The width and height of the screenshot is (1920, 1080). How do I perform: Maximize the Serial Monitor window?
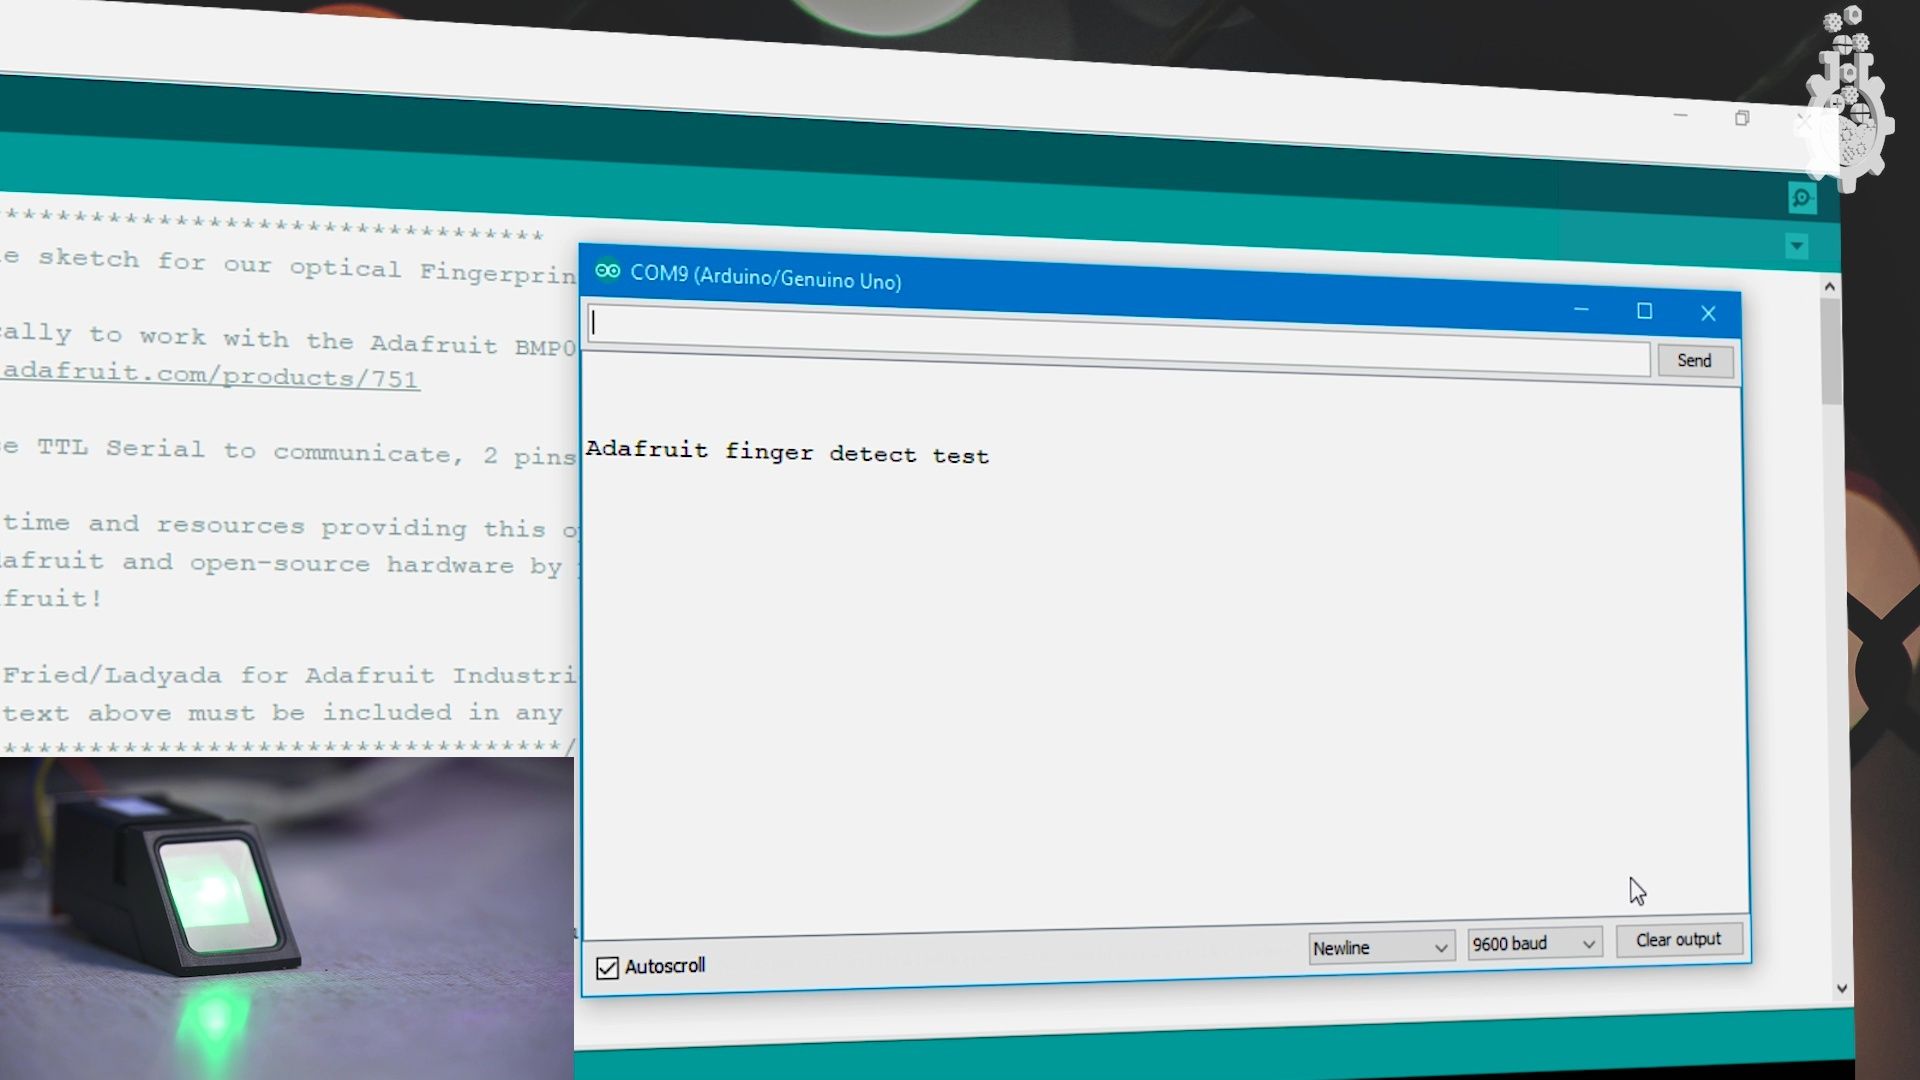[1643, 312]
